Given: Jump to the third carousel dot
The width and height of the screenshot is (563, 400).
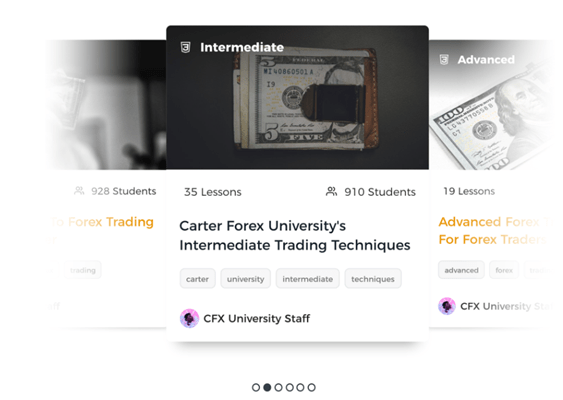Looking at the screenshot, I should [278, 387].
